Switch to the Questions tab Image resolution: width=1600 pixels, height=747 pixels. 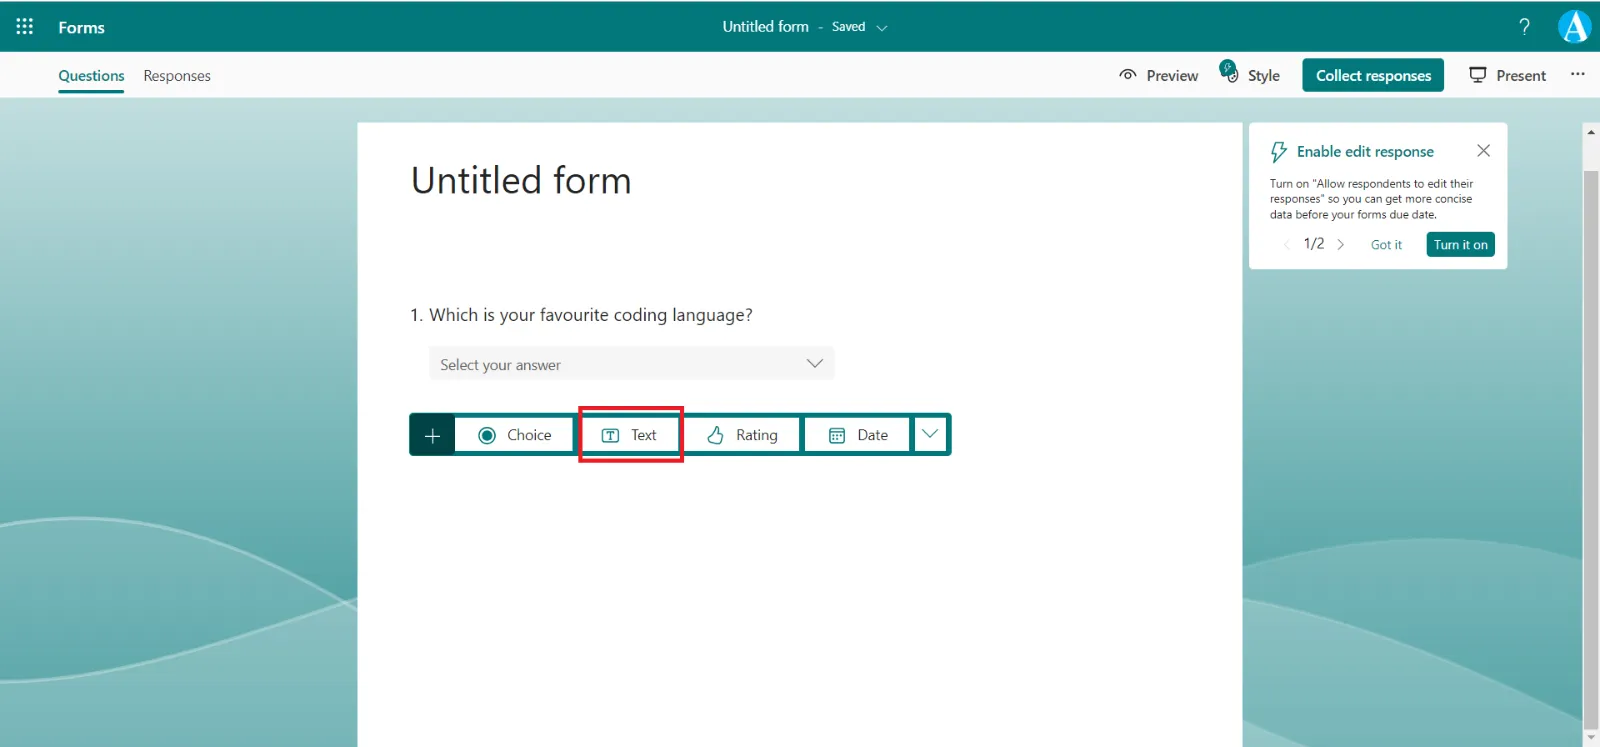pos(91,76)
